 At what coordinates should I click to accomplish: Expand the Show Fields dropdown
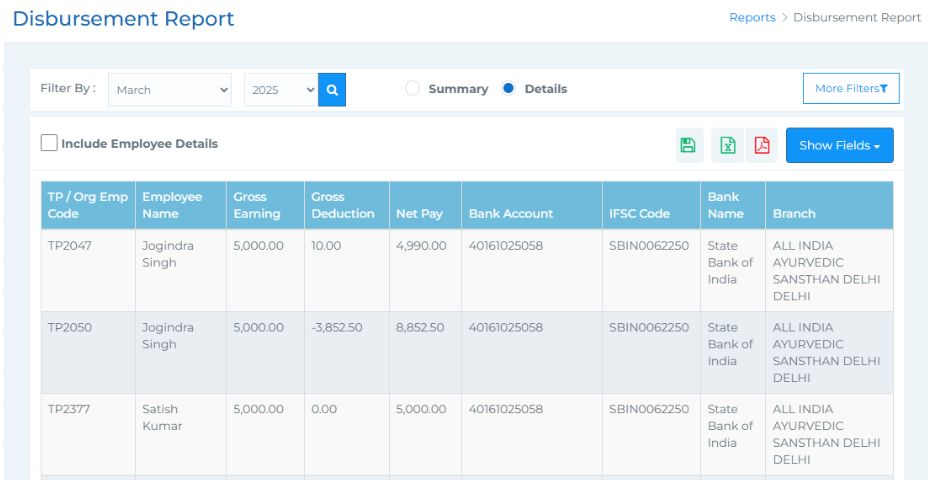(x=839, y=145)
